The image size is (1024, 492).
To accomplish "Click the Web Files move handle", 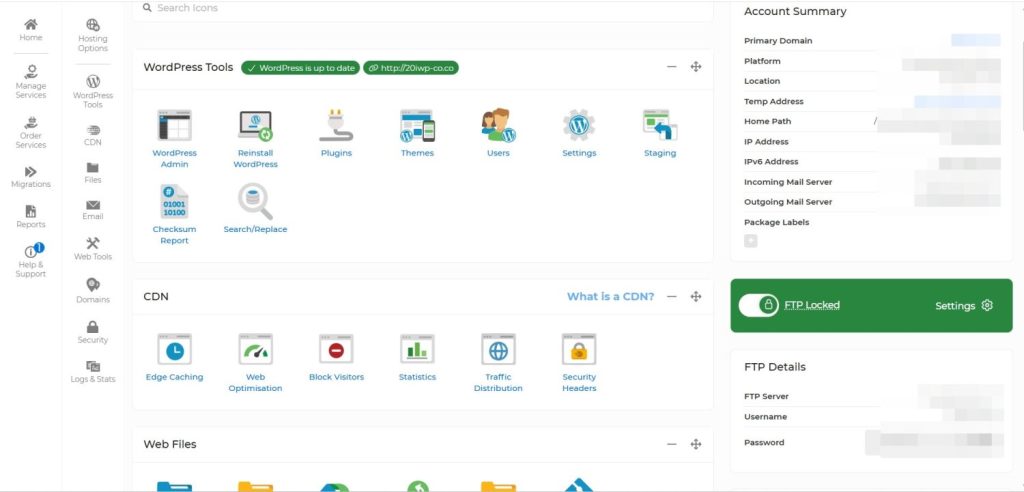I will point(696,444).
